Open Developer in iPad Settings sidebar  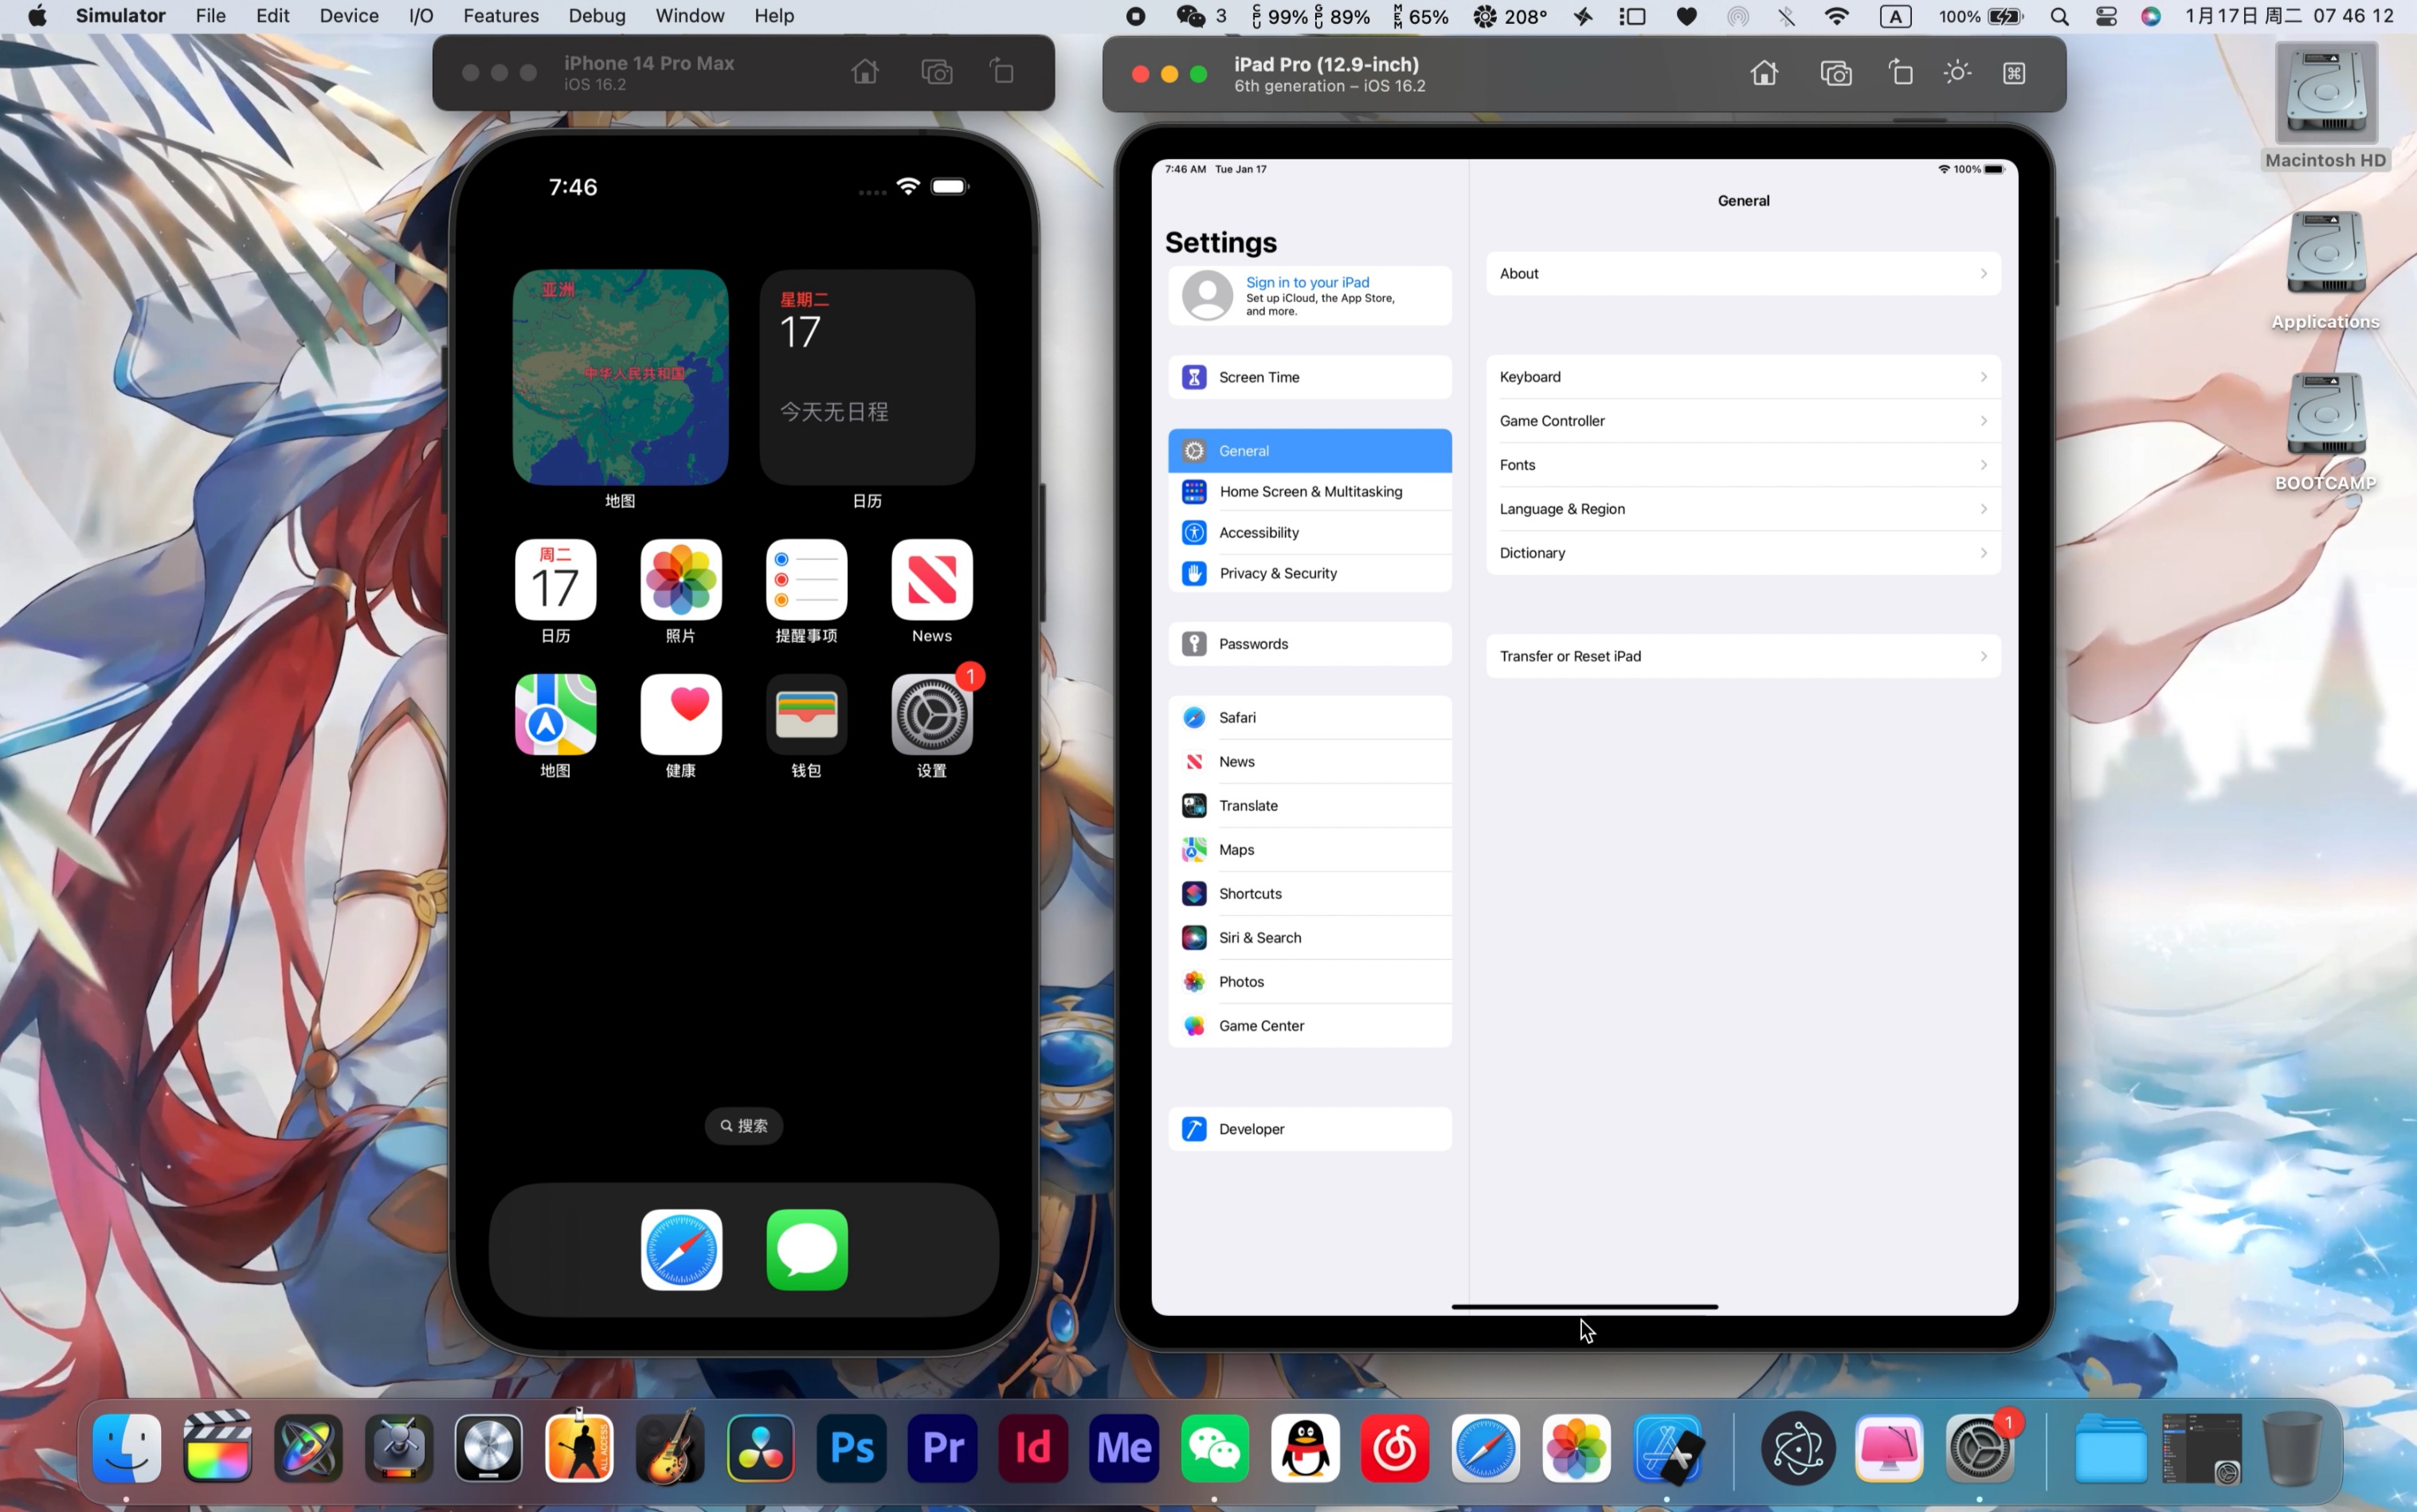click(1310, 1129)
